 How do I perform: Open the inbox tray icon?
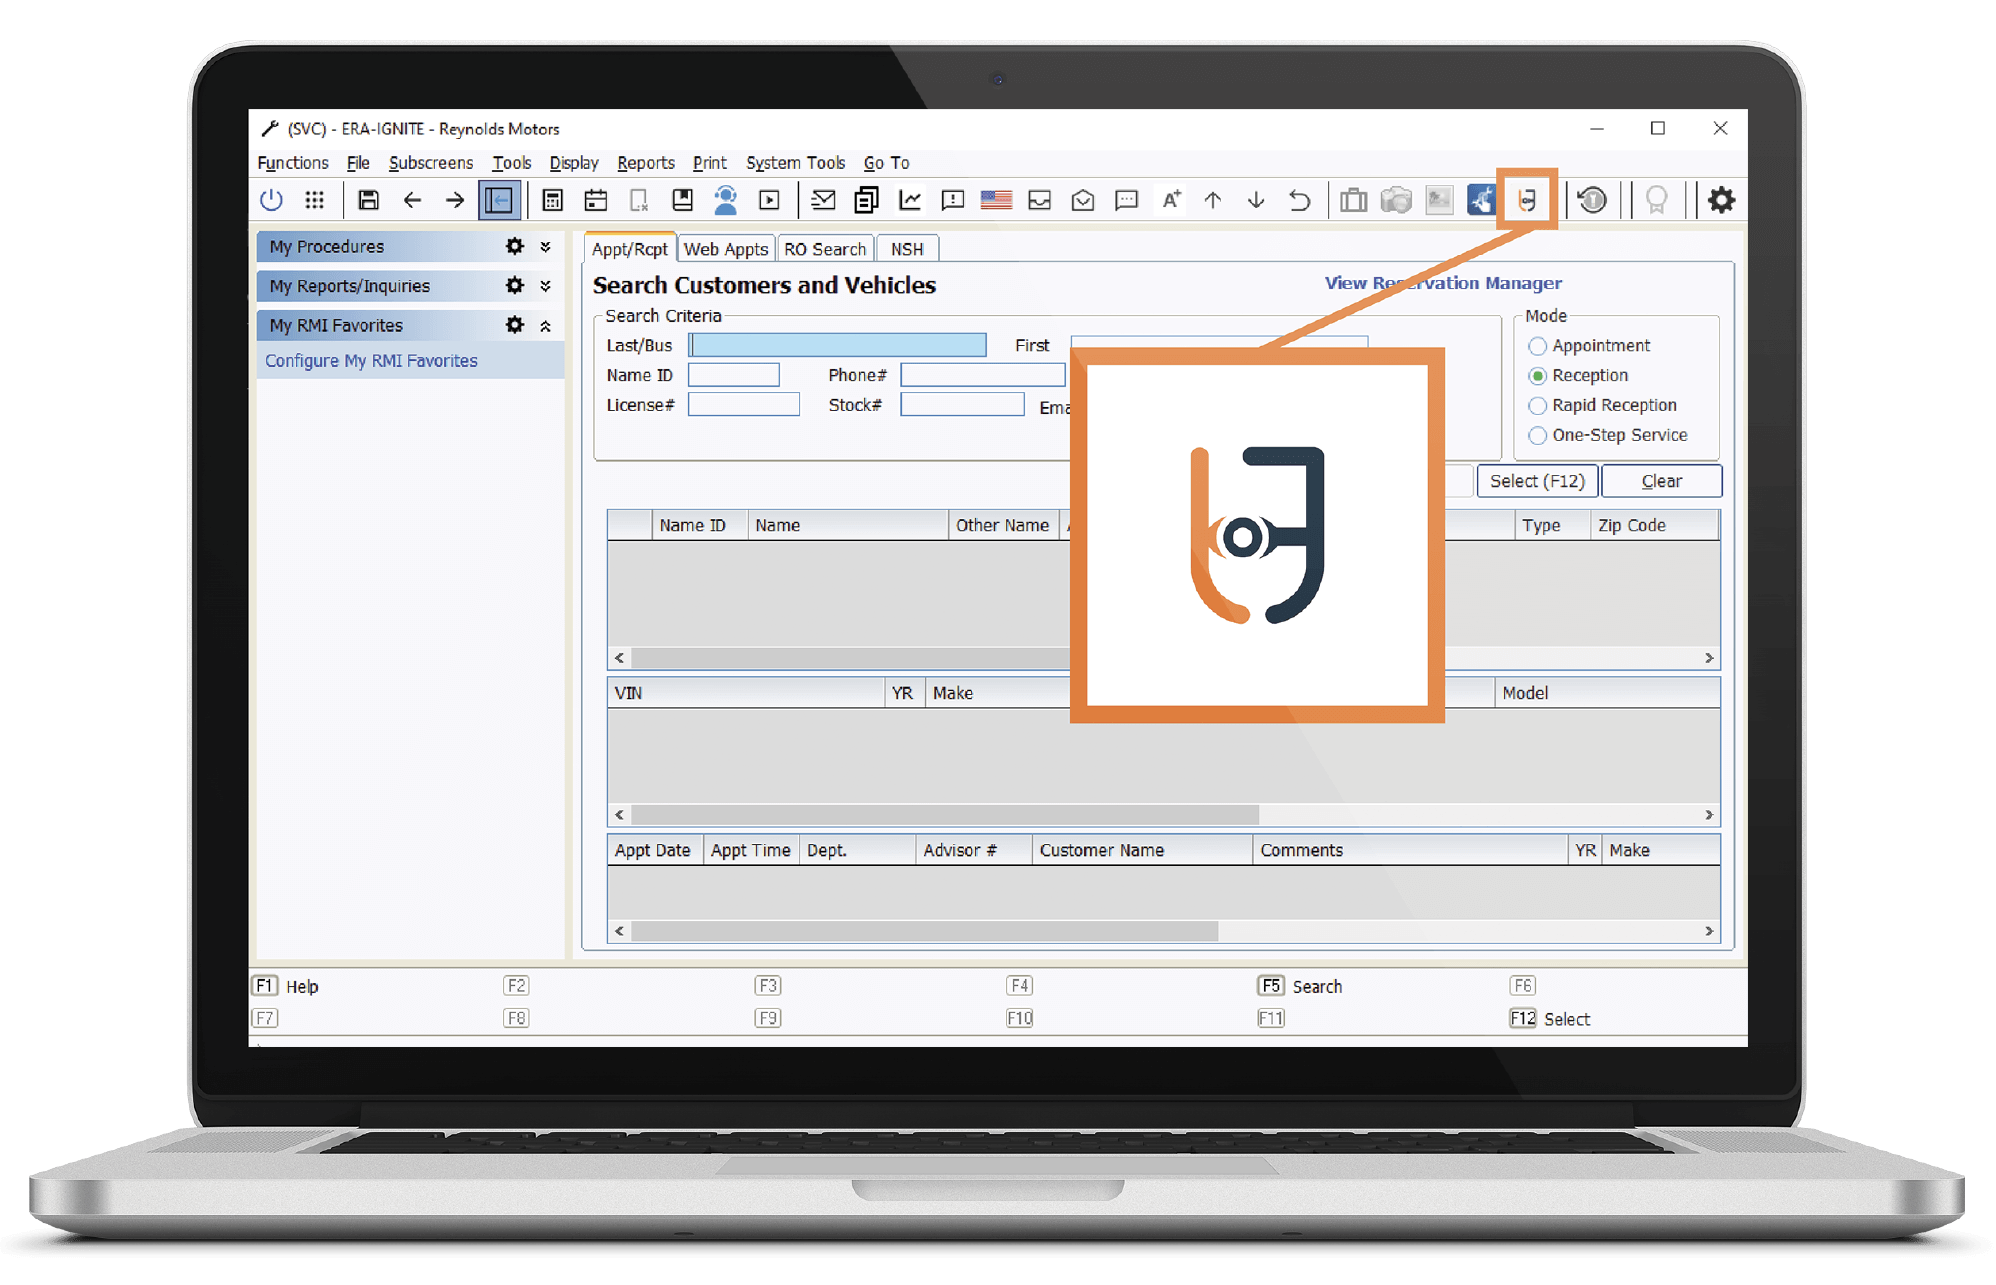1040,200
